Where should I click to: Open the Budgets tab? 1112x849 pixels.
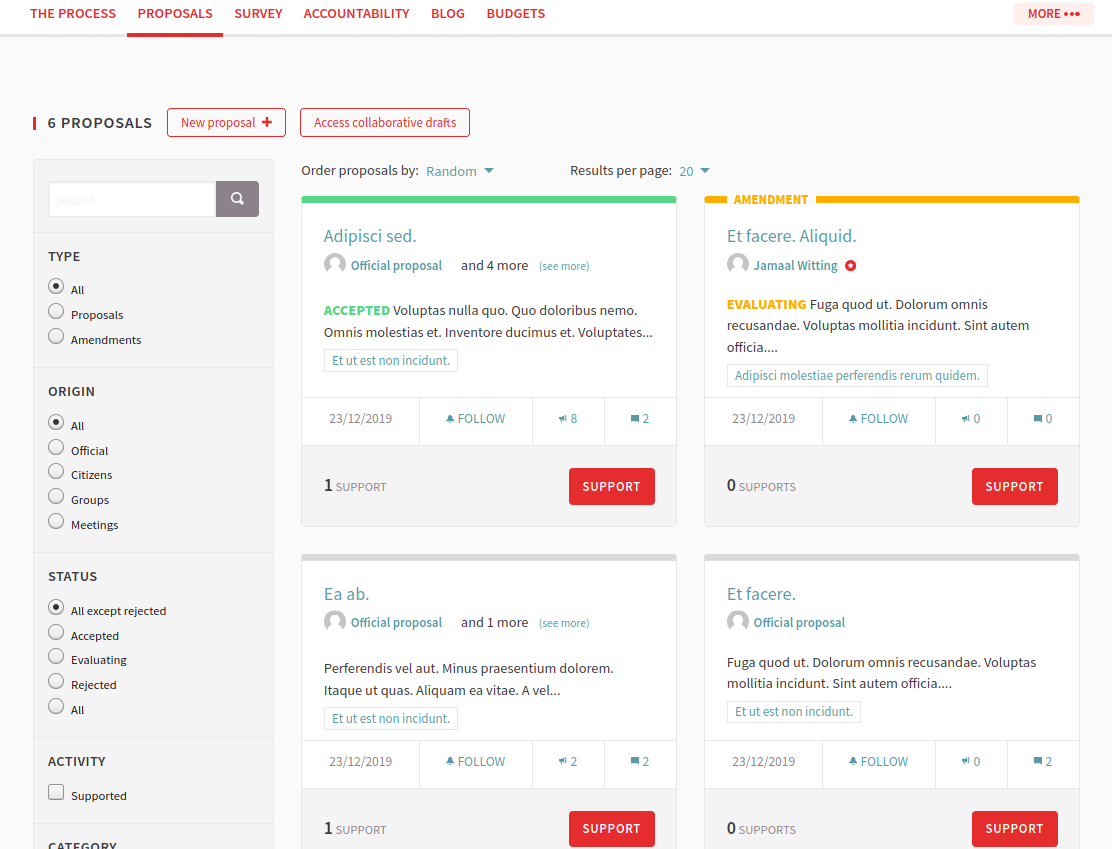(516, 14)
